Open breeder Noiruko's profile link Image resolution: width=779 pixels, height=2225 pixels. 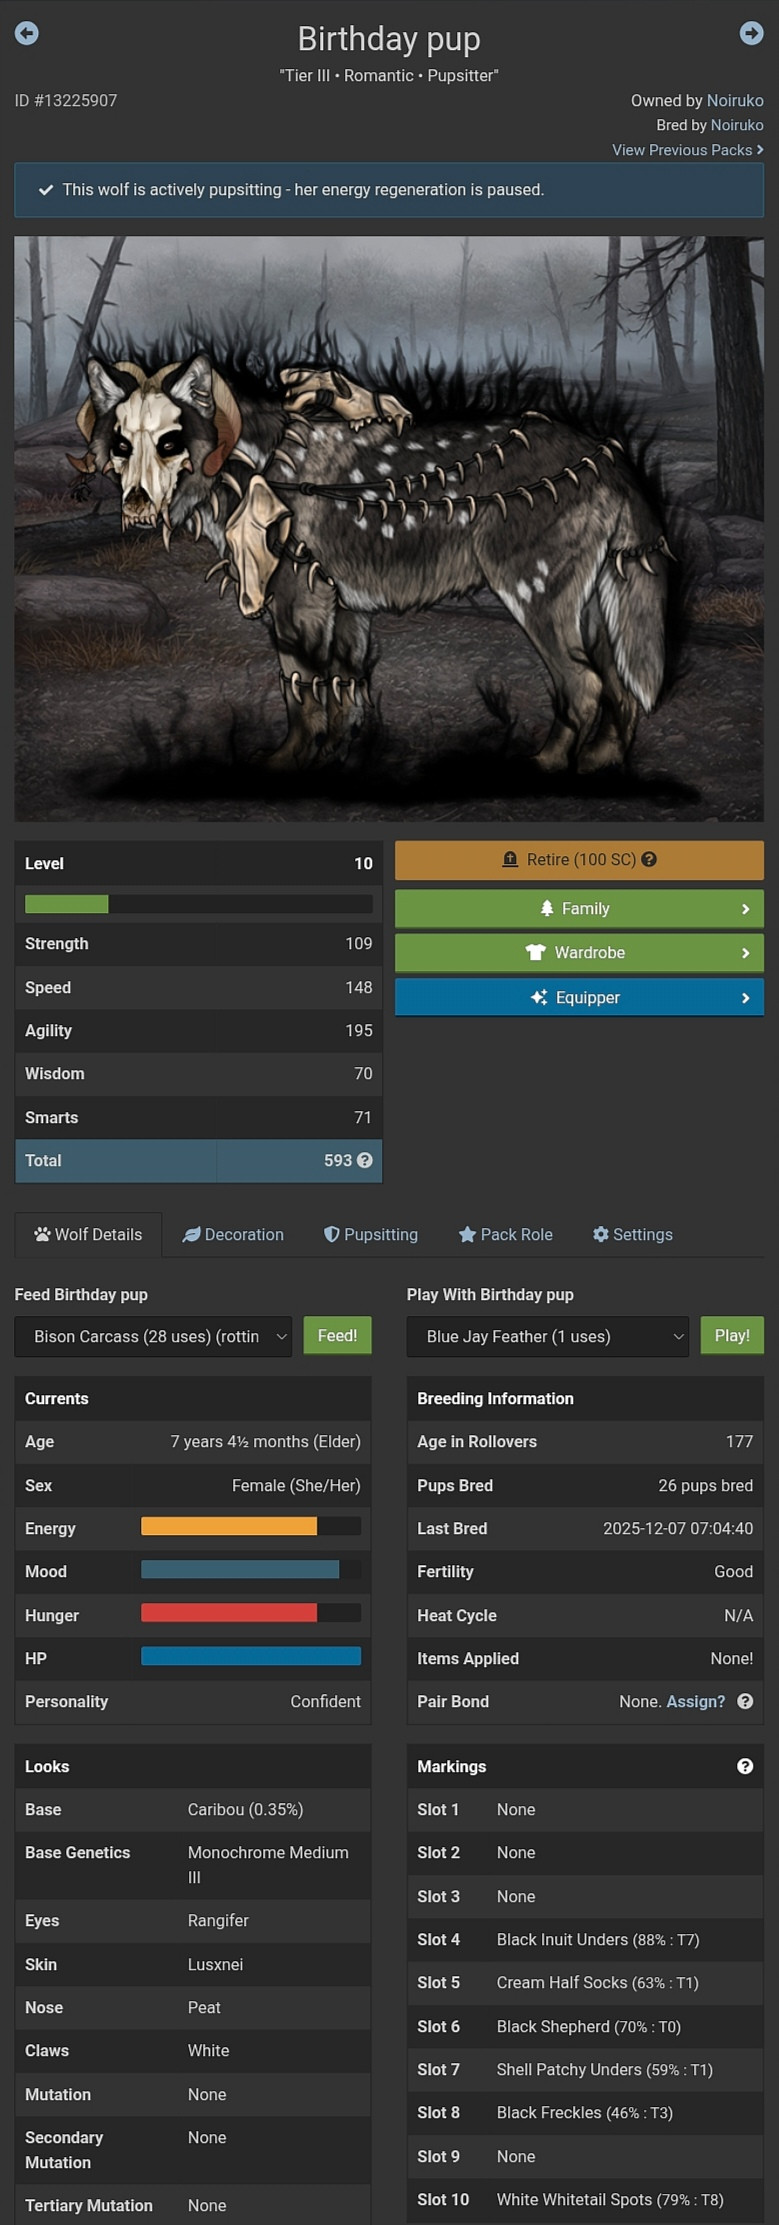pos(737,125)
